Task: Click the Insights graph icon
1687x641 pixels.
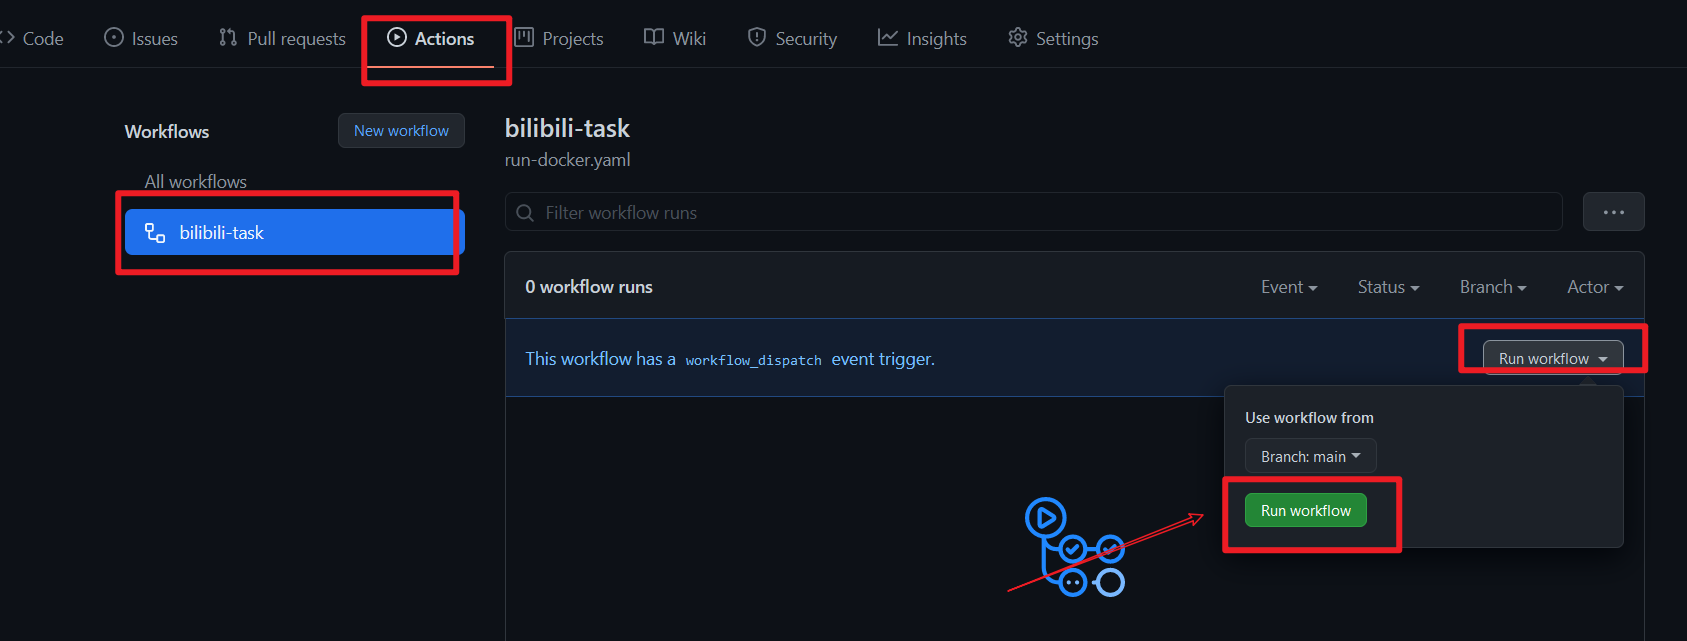Action: 888,38
